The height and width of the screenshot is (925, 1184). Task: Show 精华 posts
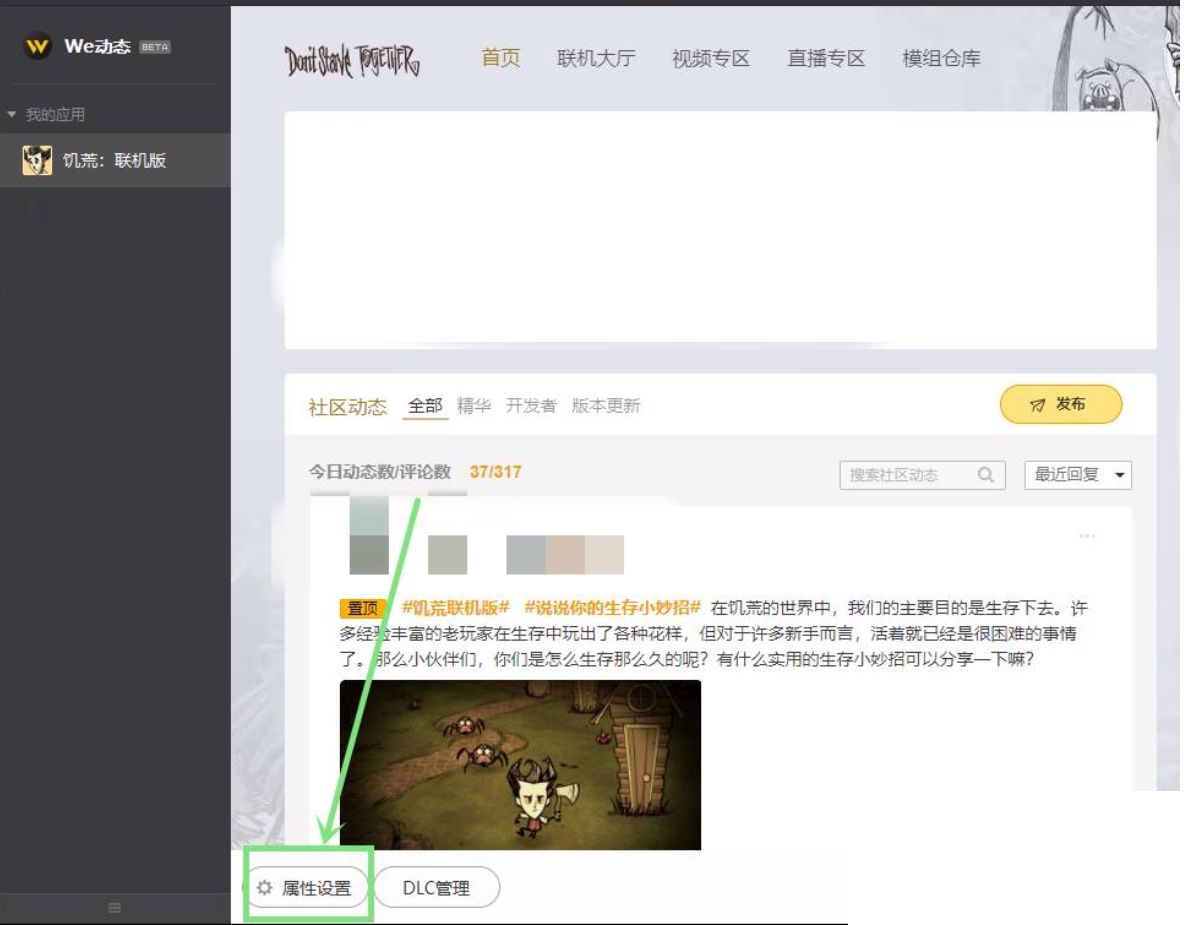coord(474,405)
